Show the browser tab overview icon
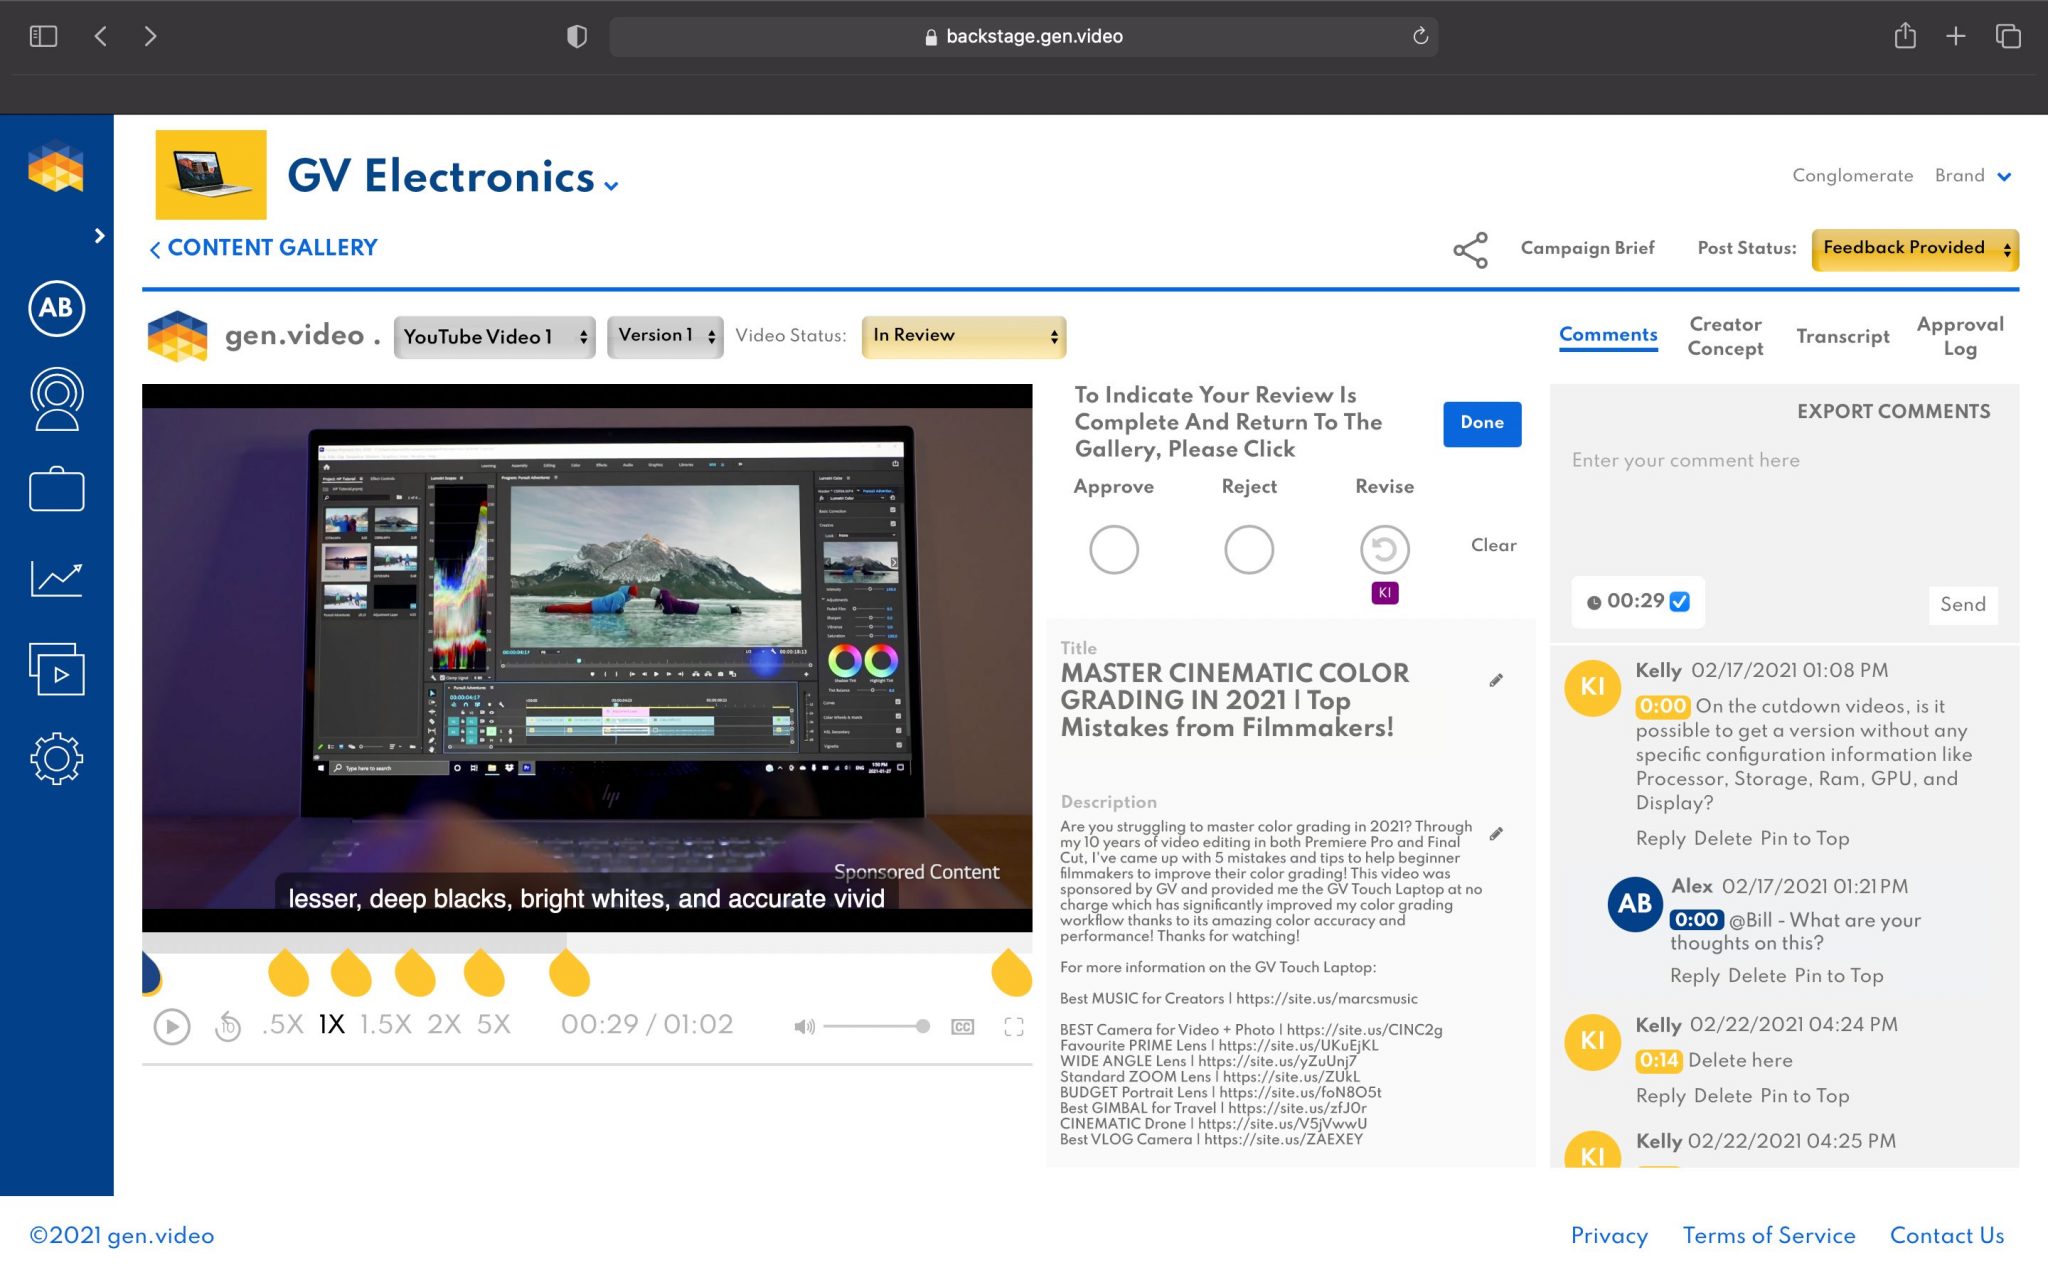The width and height of the screenshot is (2048, 1280). click(2007, 36)
